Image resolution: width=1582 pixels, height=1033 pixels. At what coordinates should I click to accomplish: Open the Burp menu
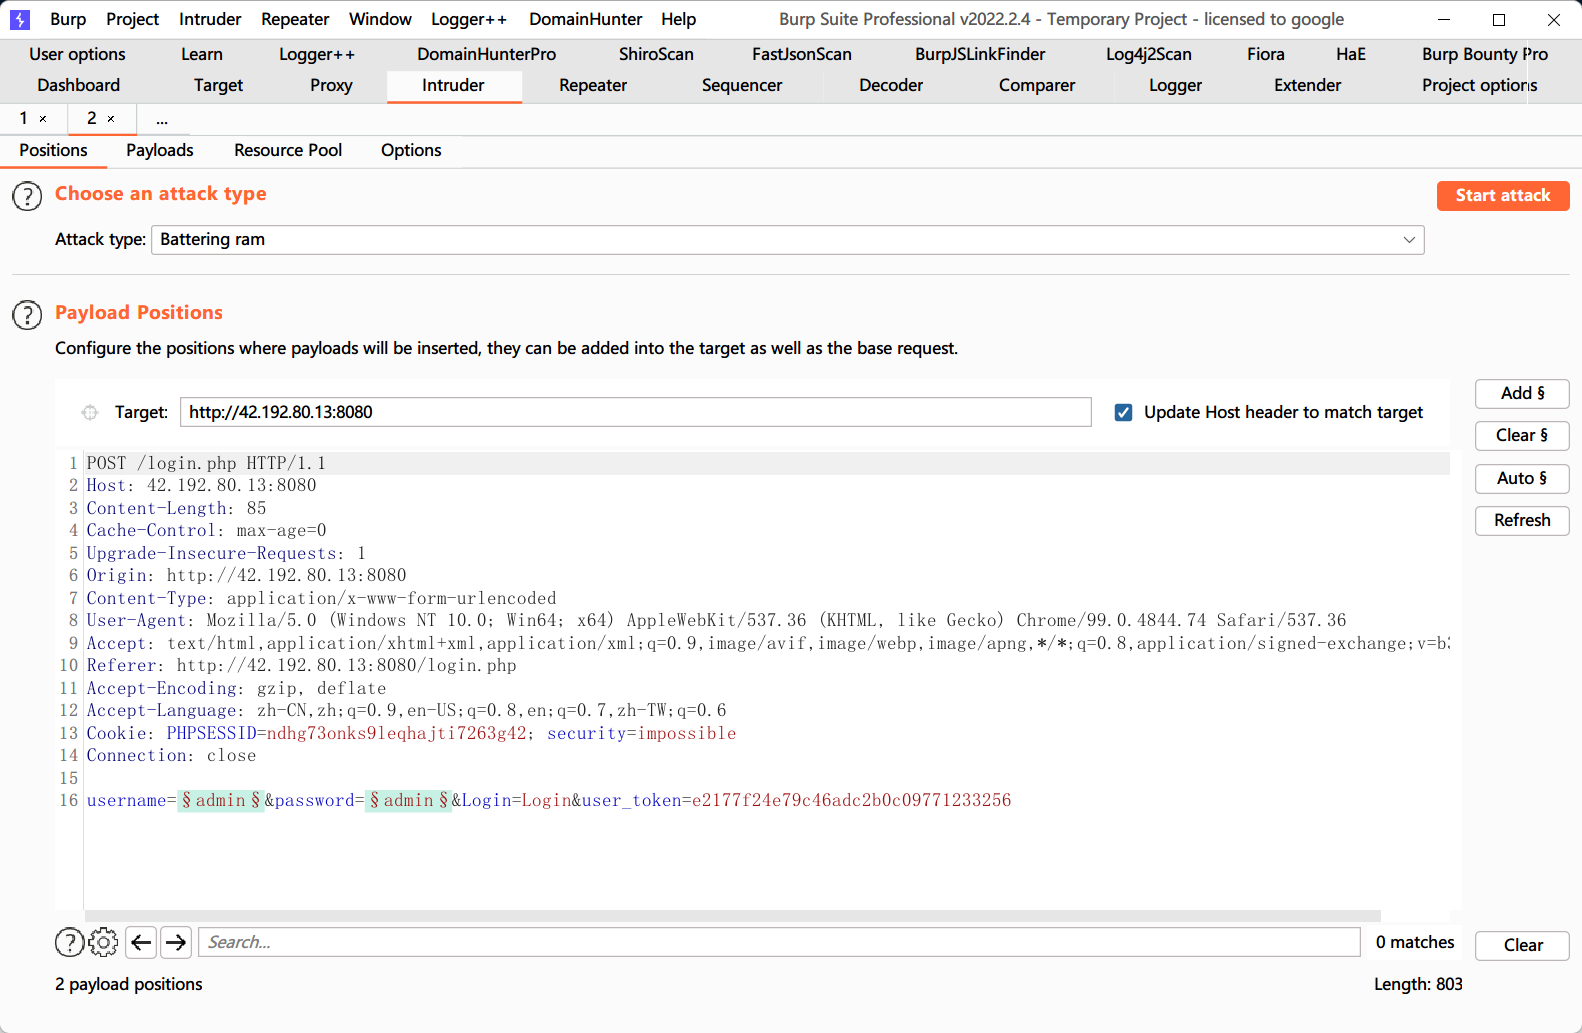pos(68,19)
